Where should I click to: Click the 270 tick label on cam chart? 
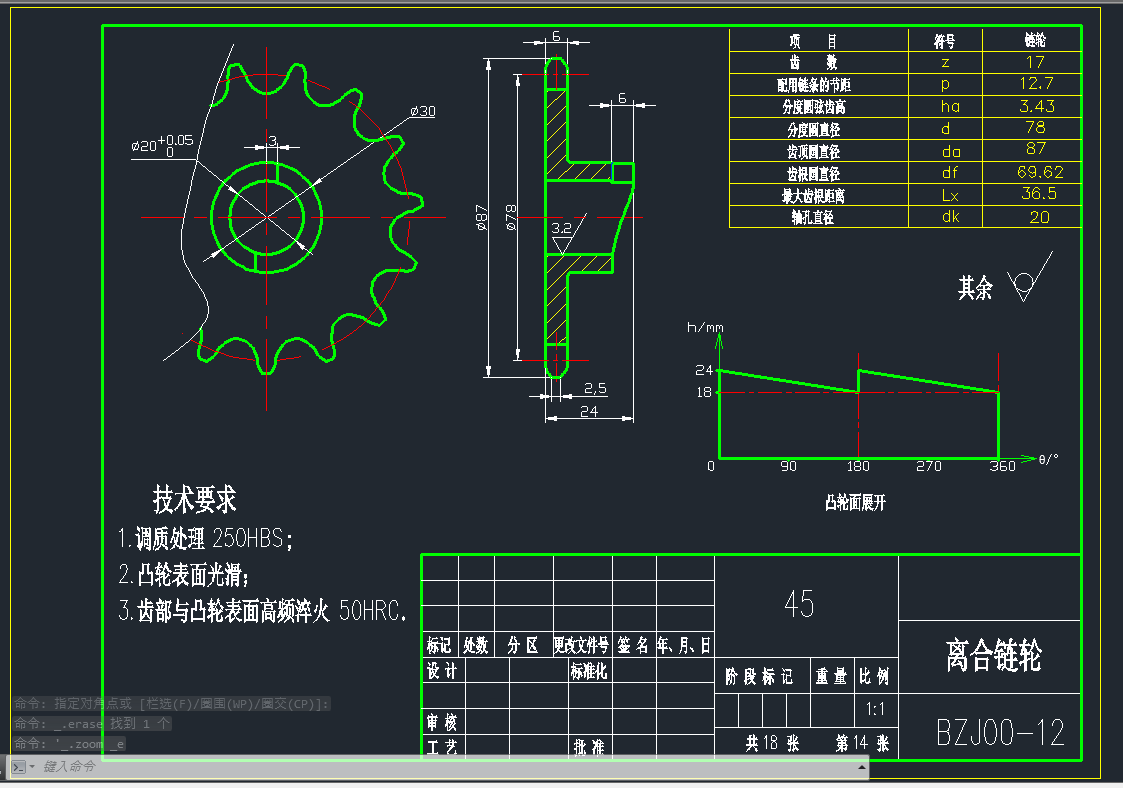tap(929, 466)
